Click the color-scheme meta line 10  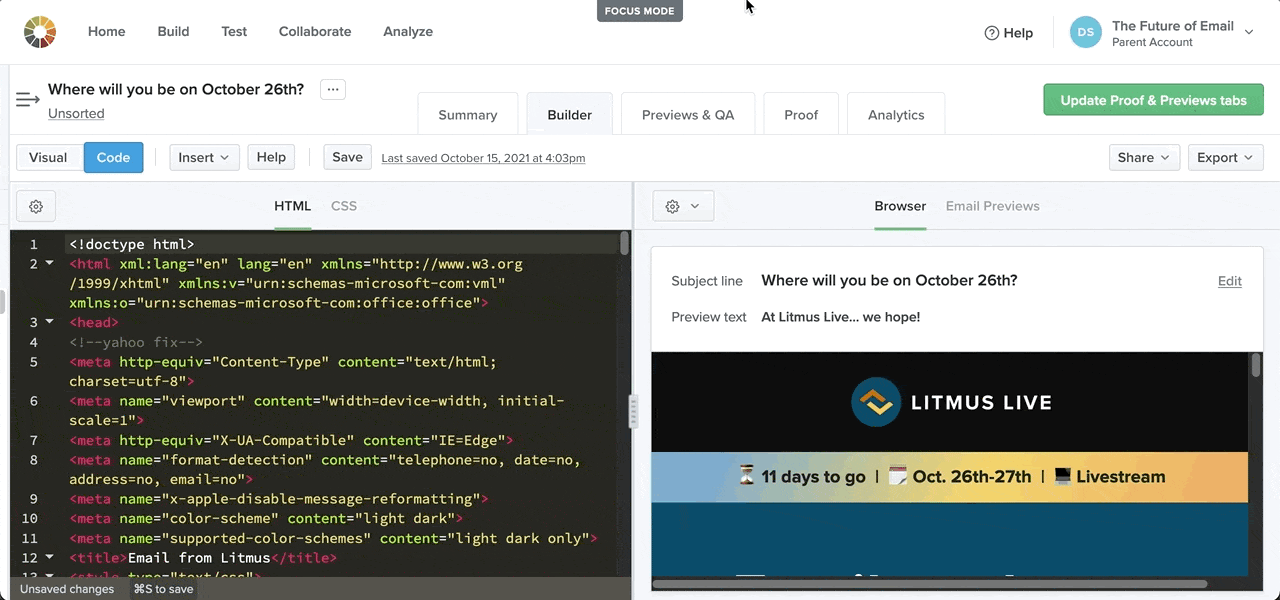[x=266, y=518]
